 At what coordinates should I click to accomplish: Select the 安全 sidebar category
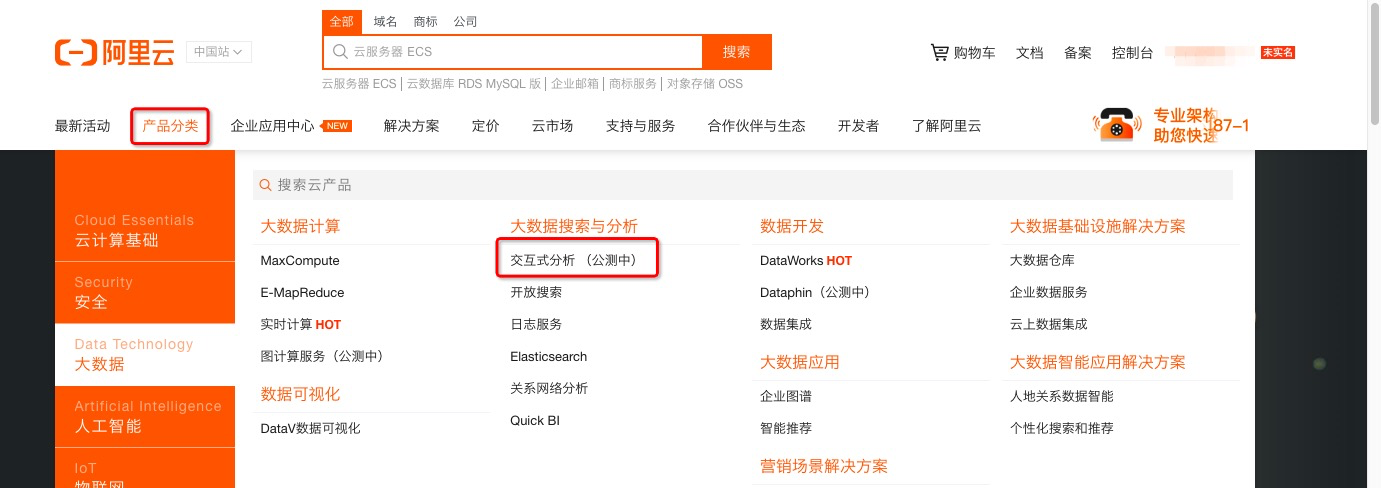pos(145,293)
